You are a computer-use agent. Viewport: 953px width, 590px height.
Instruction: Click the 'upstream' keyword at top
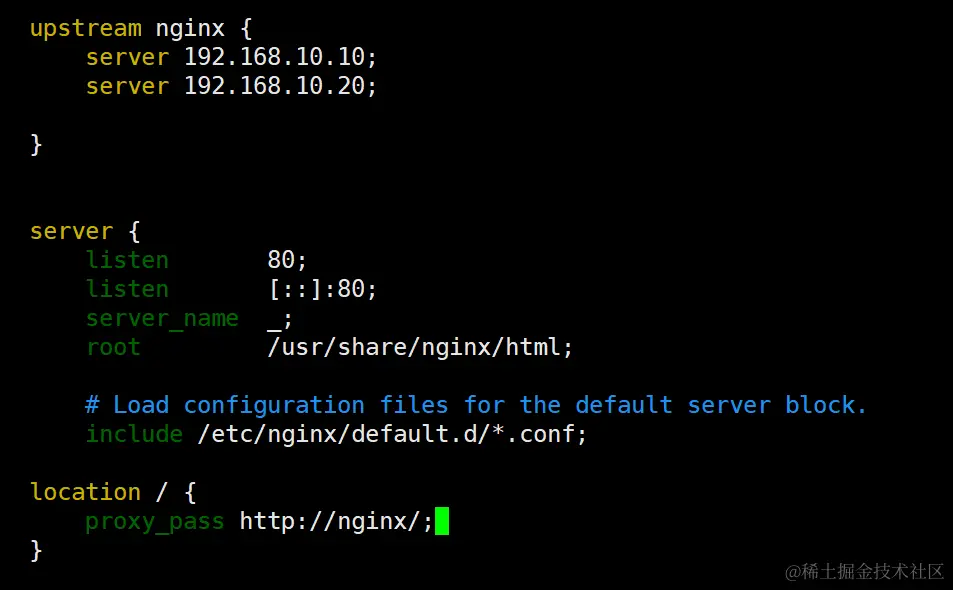point(84,28)
